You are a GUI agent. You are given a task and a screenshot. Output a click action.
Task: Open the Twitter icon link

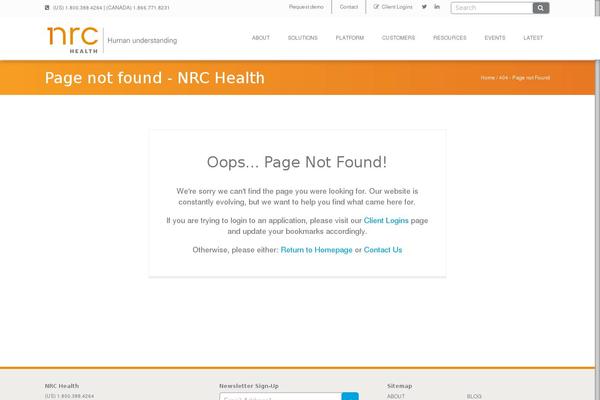424,7
